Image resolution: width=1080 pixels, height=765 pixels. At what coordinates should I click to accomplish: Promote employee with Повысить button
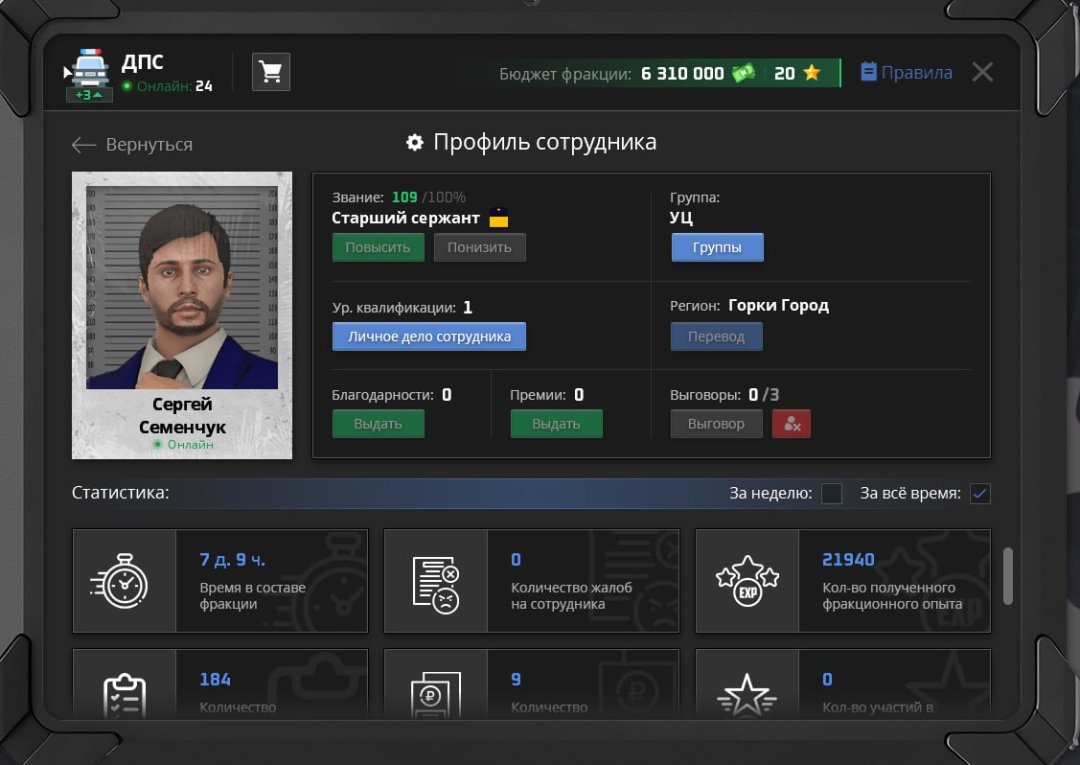(378, 247)
